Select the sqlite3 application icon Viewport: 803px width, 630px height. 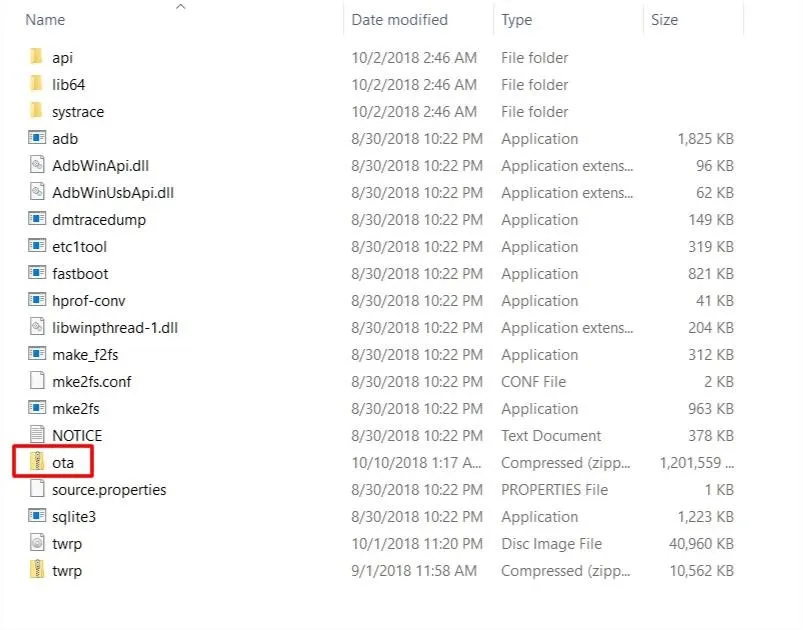(x=37, y=515)
